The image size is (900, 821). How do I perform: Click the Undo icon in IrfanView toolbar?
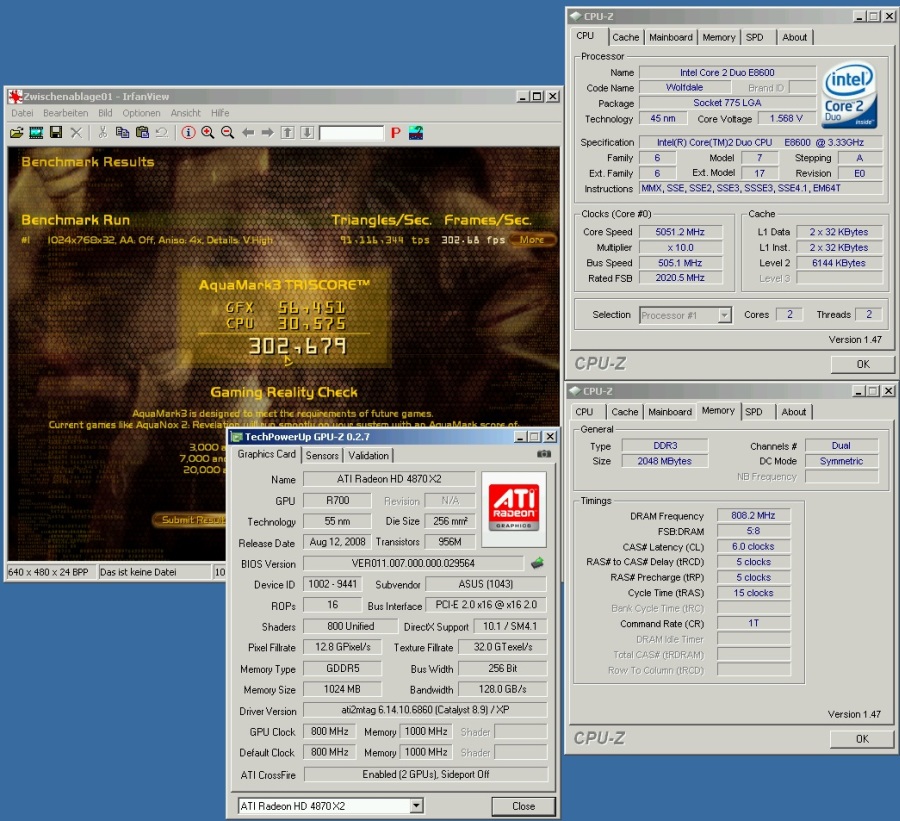[162, 133]
